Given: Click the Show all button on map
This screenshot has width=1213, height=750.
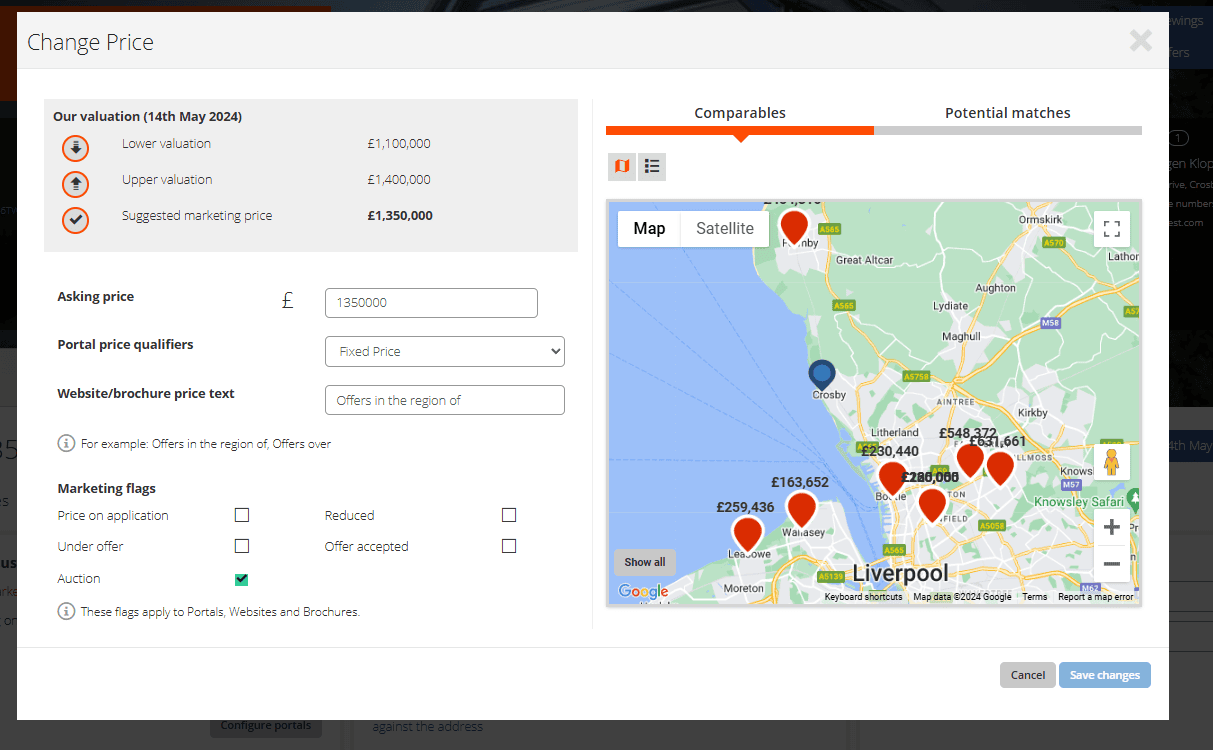Looking at the screenshot, I should 645,562.
